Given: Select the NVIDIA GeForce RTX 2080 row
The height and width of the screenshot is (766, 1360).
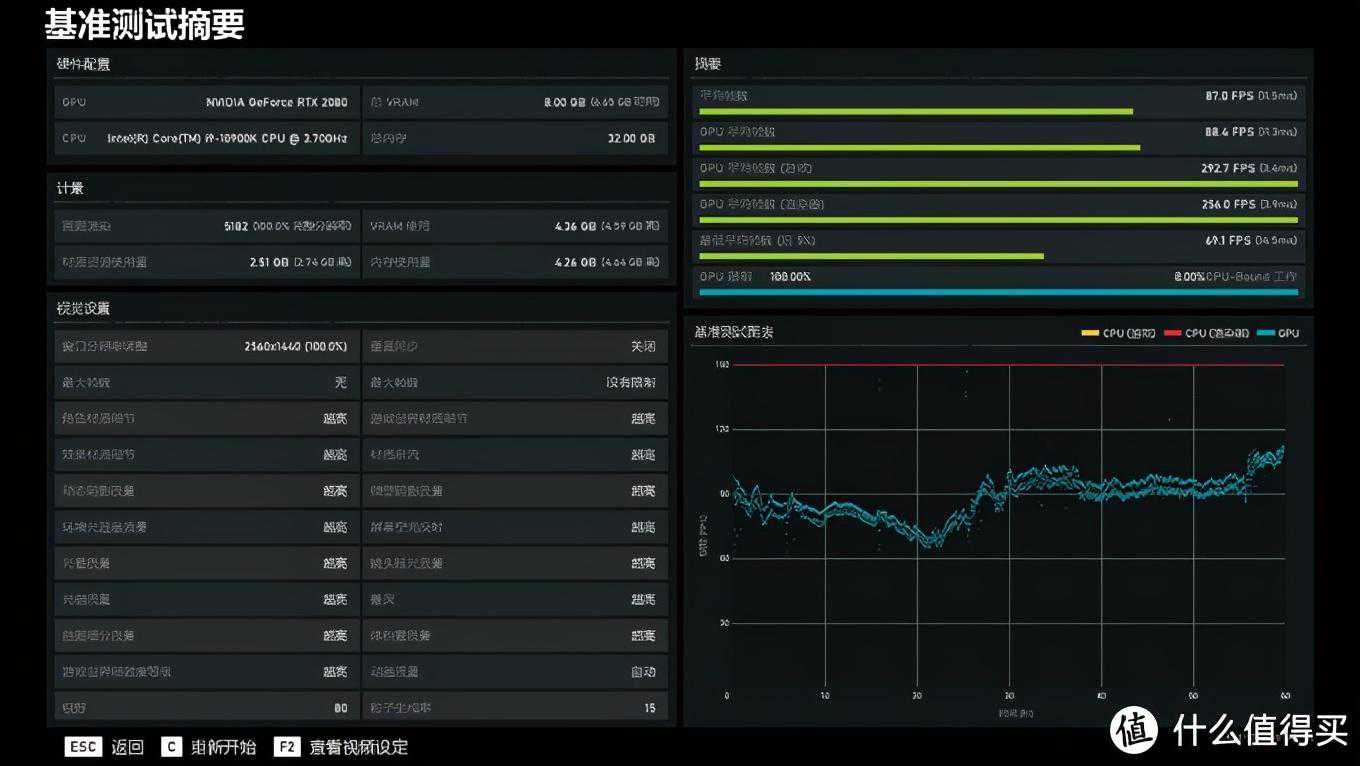Looking at the screenshot, I should tap(206, 102).
